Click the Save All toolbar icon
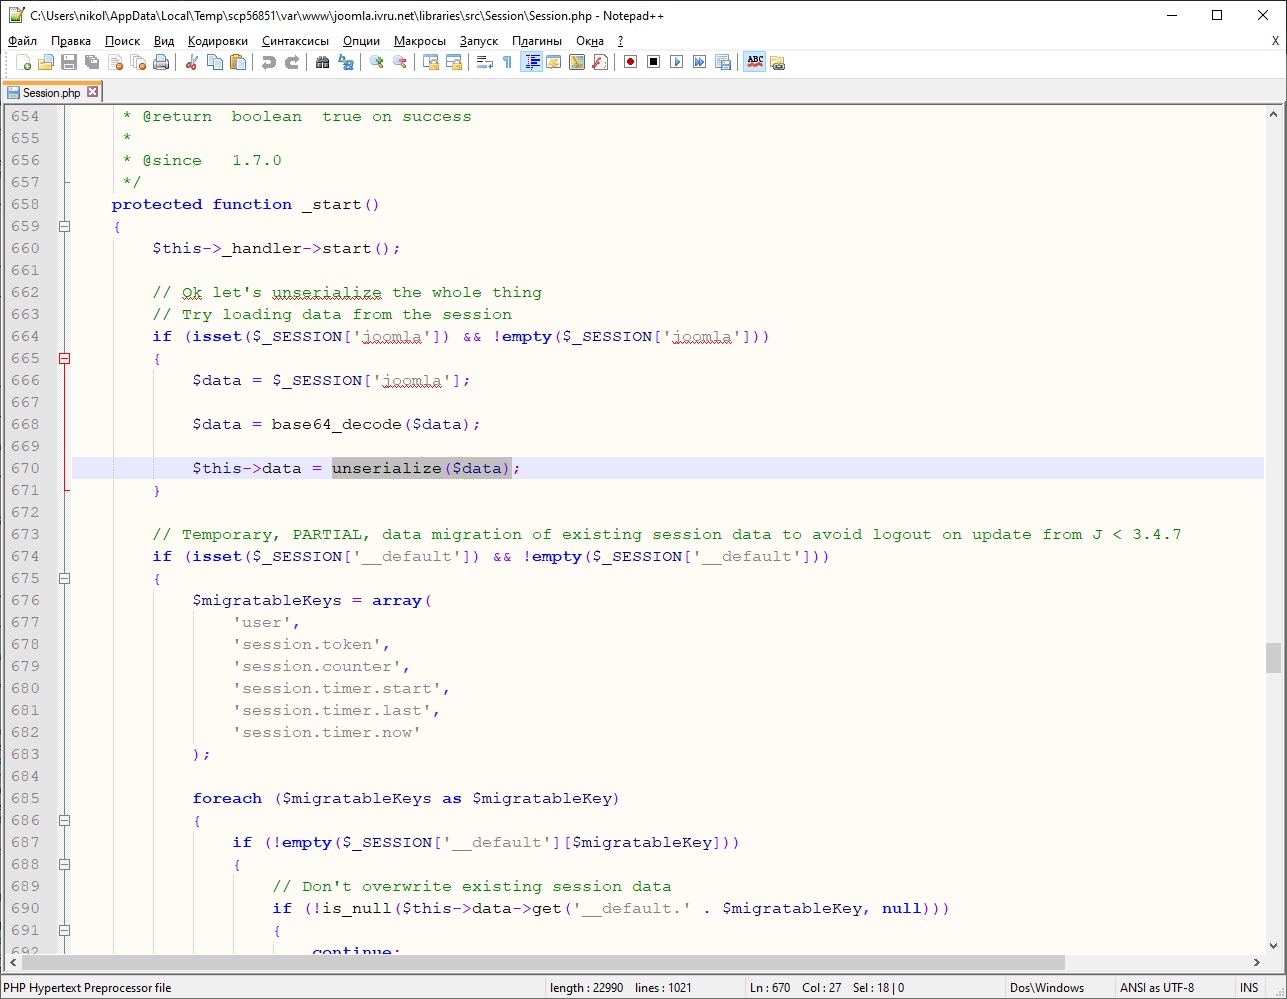Screen dimensions: 1287x999 [x=92, y=63]
